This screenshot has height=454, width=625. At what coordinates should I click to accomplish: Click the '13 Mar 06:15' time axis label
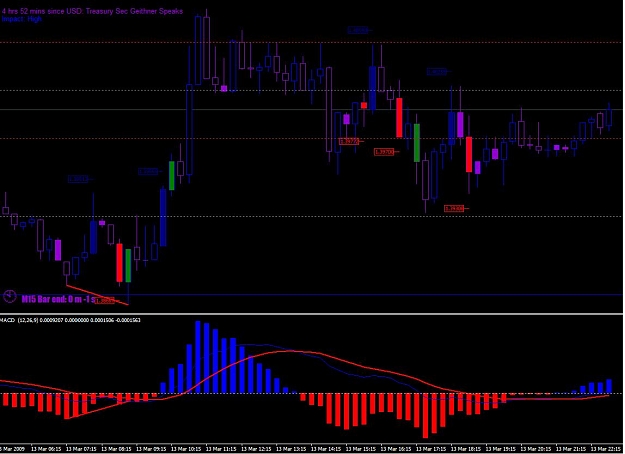click(x=46, y=449)
